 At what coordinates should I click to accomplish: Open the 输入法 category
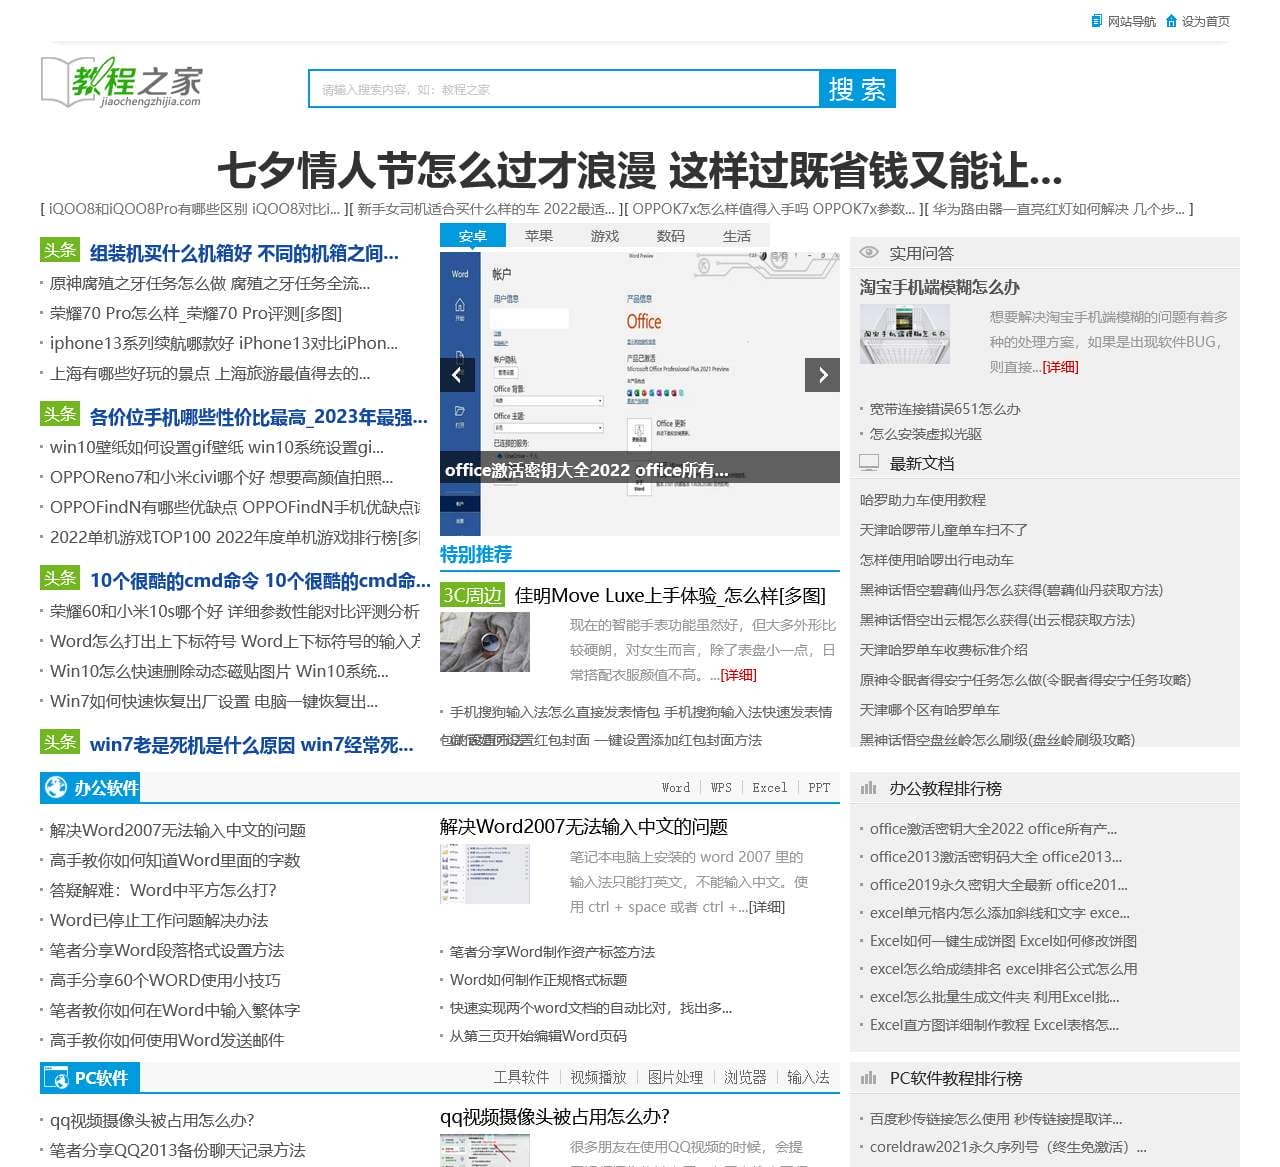click(808, 1077)
